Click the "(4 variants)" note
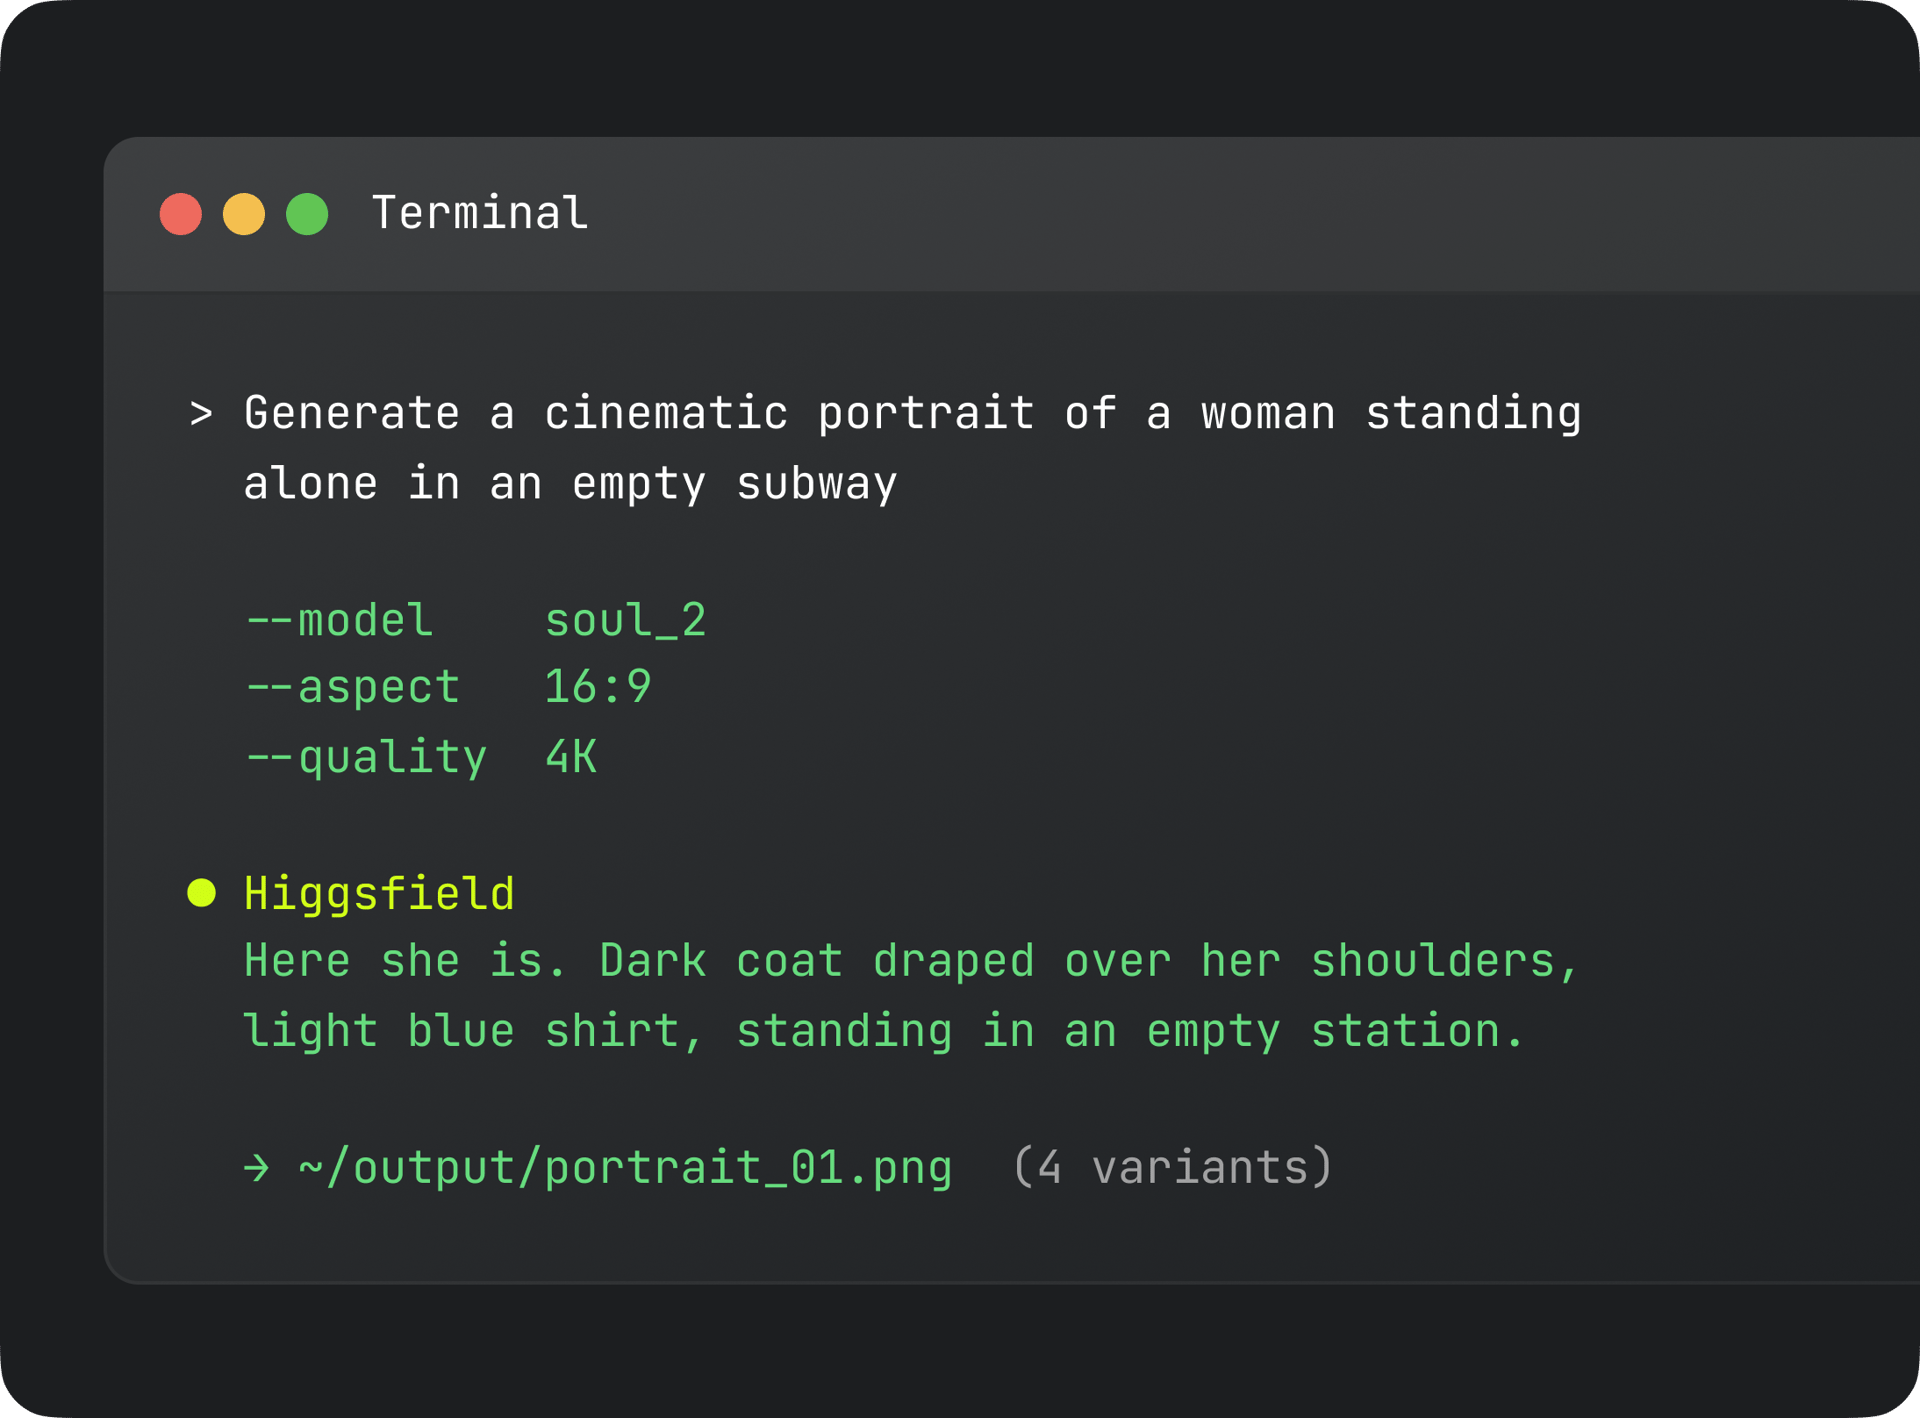This screenshot has height=1418, width=1920. click(1173, 1168)
